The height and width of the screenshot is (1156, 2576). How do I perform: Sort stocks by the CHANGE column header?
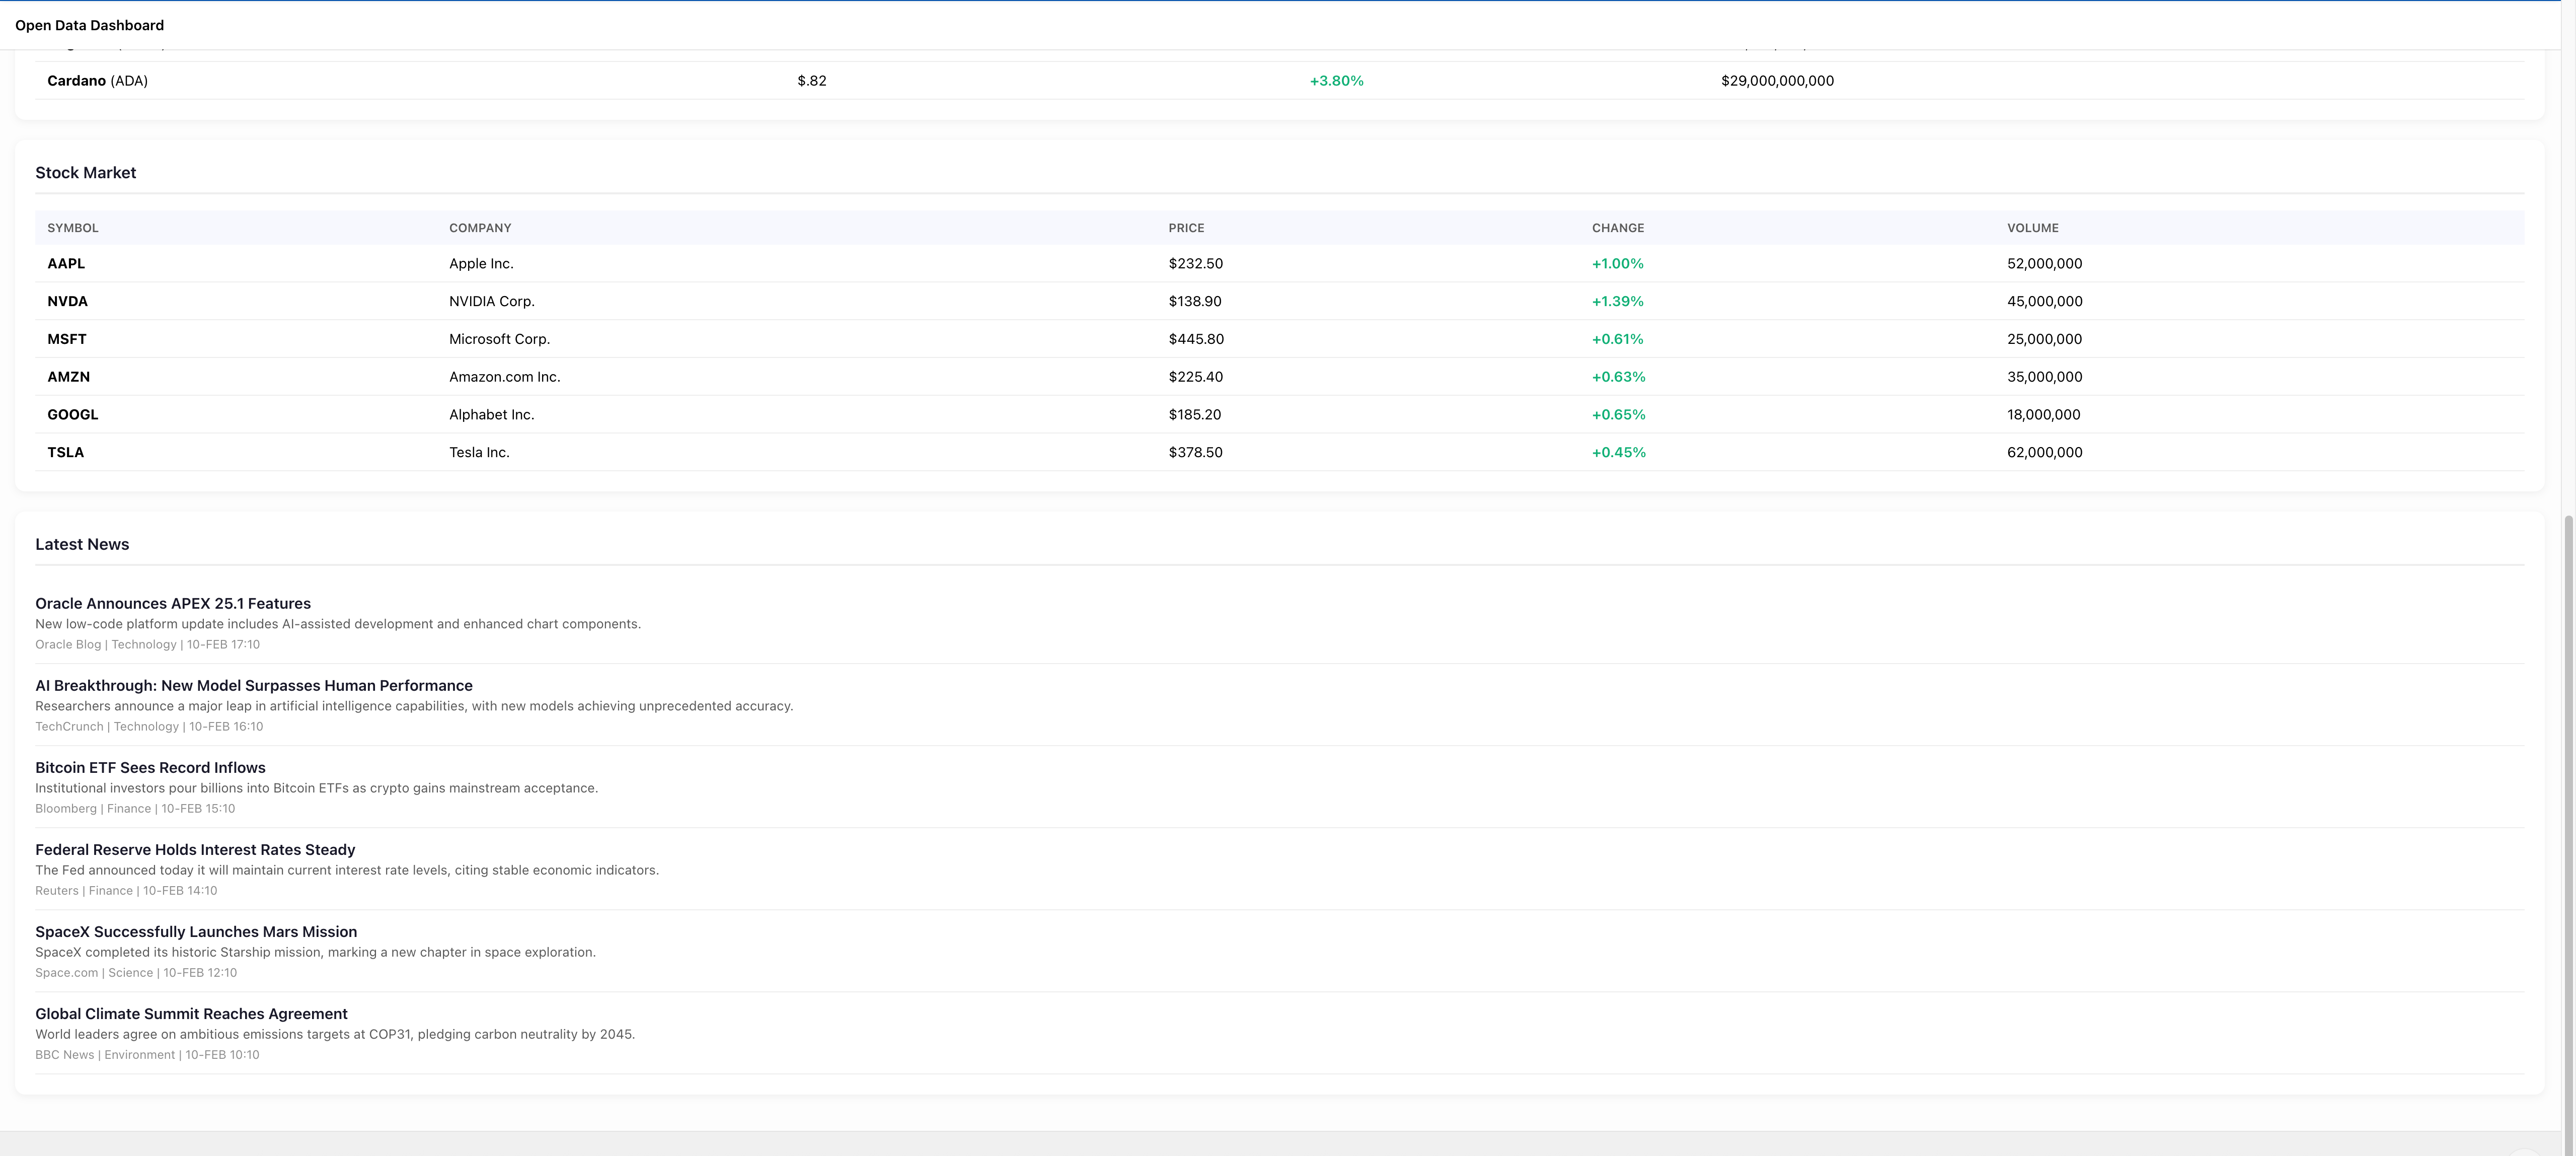click(1617, 228)
